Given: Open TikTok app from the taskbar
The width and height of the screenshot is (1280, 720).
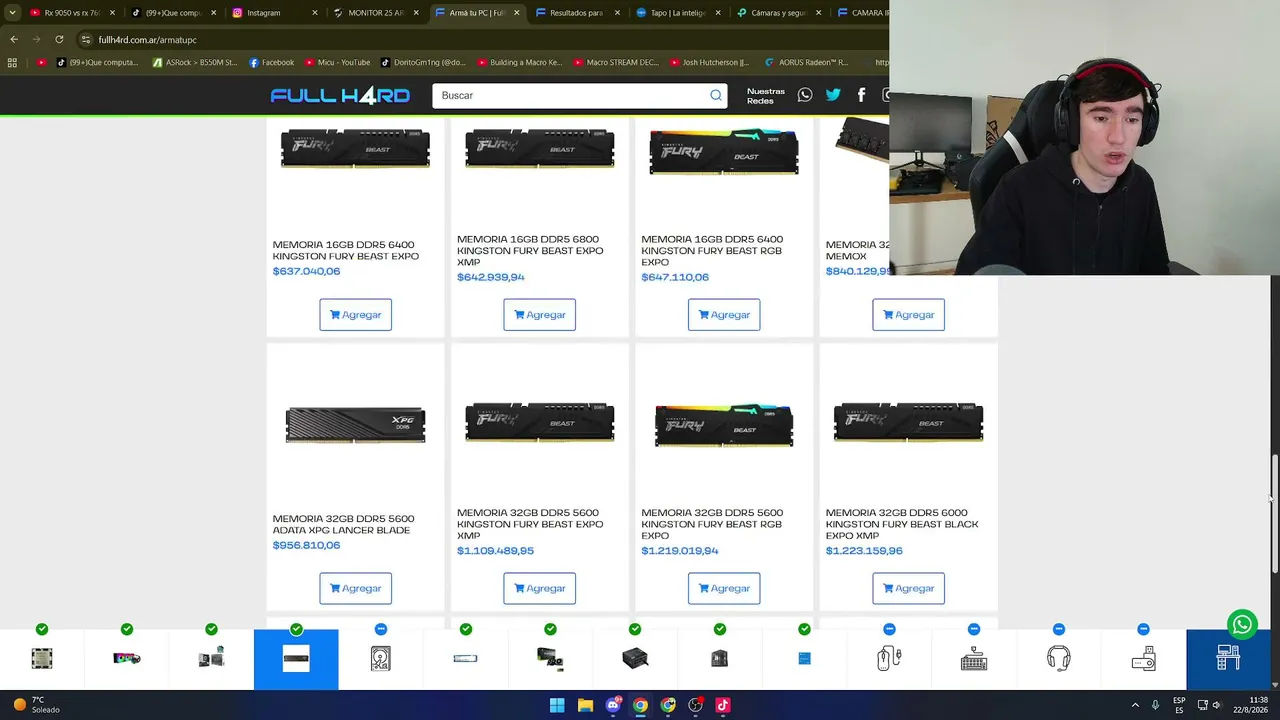Looking at the screenshot, I should tap(723, 705).
